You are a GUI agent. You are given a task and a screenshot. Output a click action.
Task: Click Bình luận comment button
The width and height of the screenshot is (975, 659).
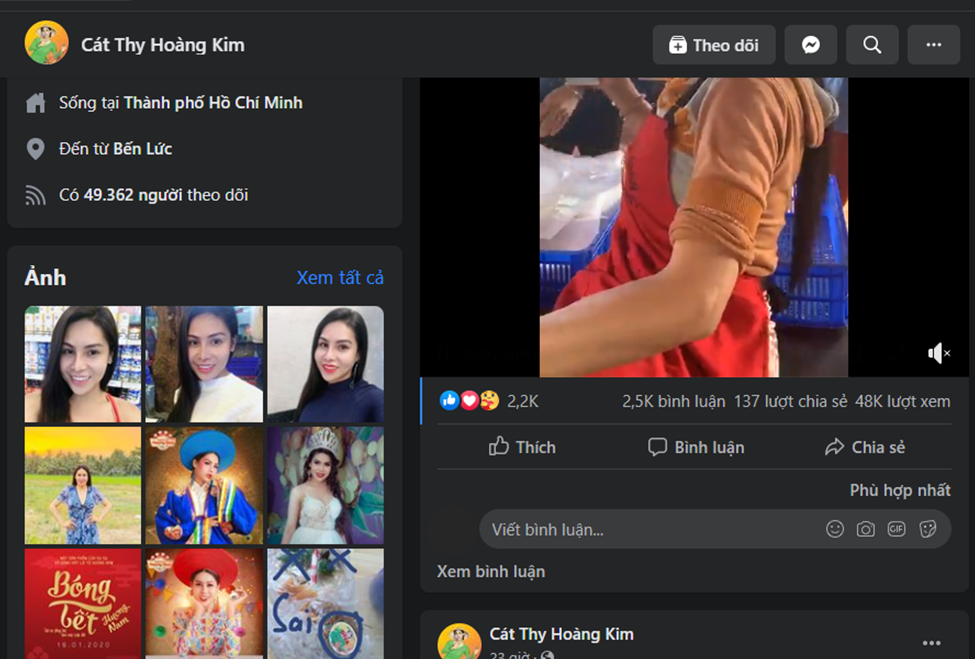click(x=696, y=447)
